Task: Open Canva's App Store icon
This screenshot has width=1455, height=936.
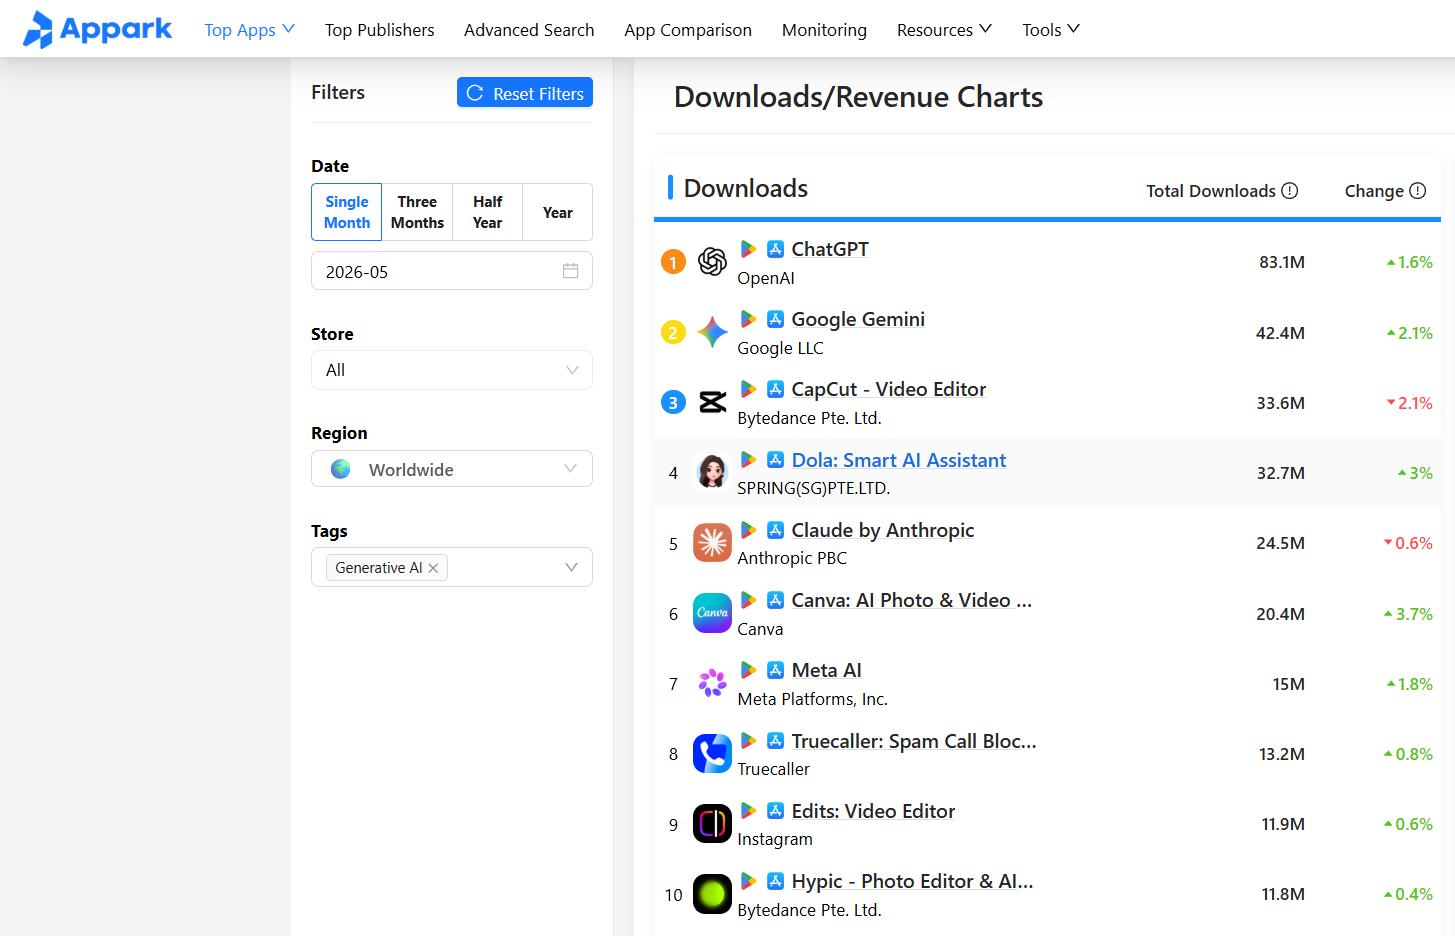Action: coord(775,600)
